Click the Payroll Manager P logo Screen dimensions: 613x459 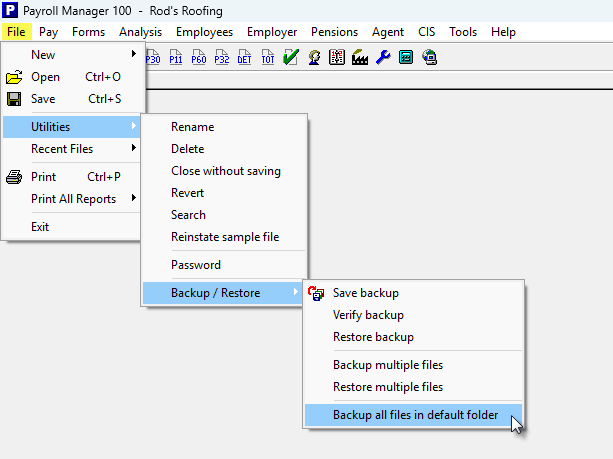(x=10, y=10)
